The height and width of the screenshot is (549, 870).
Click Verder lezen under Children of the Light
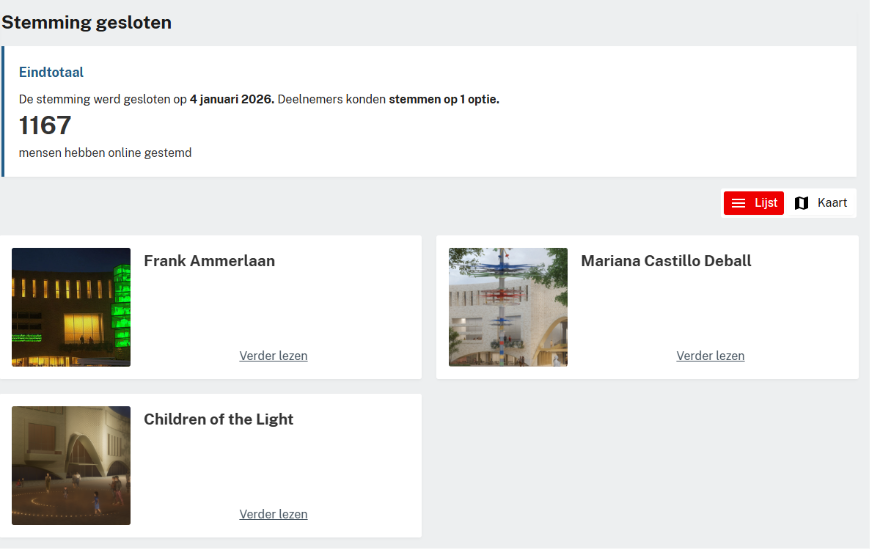[274, 515]
